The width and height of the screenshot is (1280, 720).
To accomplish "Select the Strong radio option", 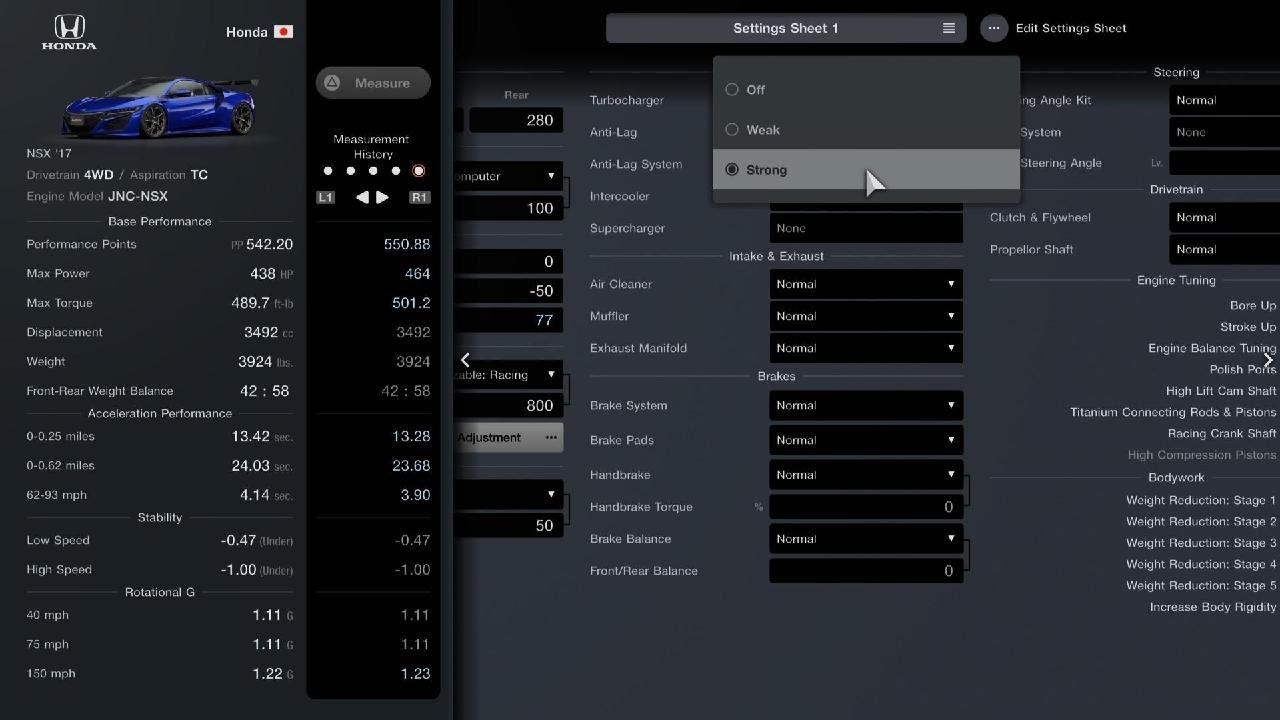I will (x=732, y=170).
